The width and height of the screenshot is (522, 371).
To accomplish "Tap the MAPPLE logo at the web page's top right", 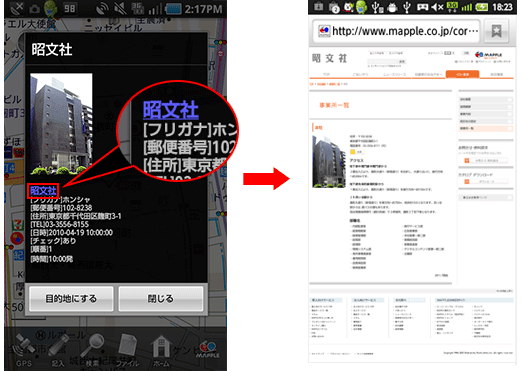I will [x=488, y=55].
